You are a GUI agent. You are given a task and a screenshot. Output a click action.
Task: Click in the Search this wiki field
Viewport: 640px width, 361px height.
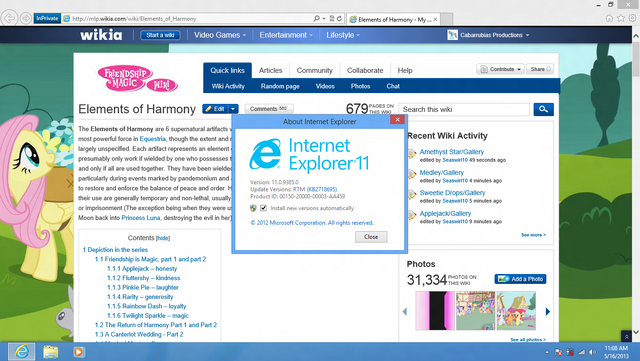pos(464,109)
